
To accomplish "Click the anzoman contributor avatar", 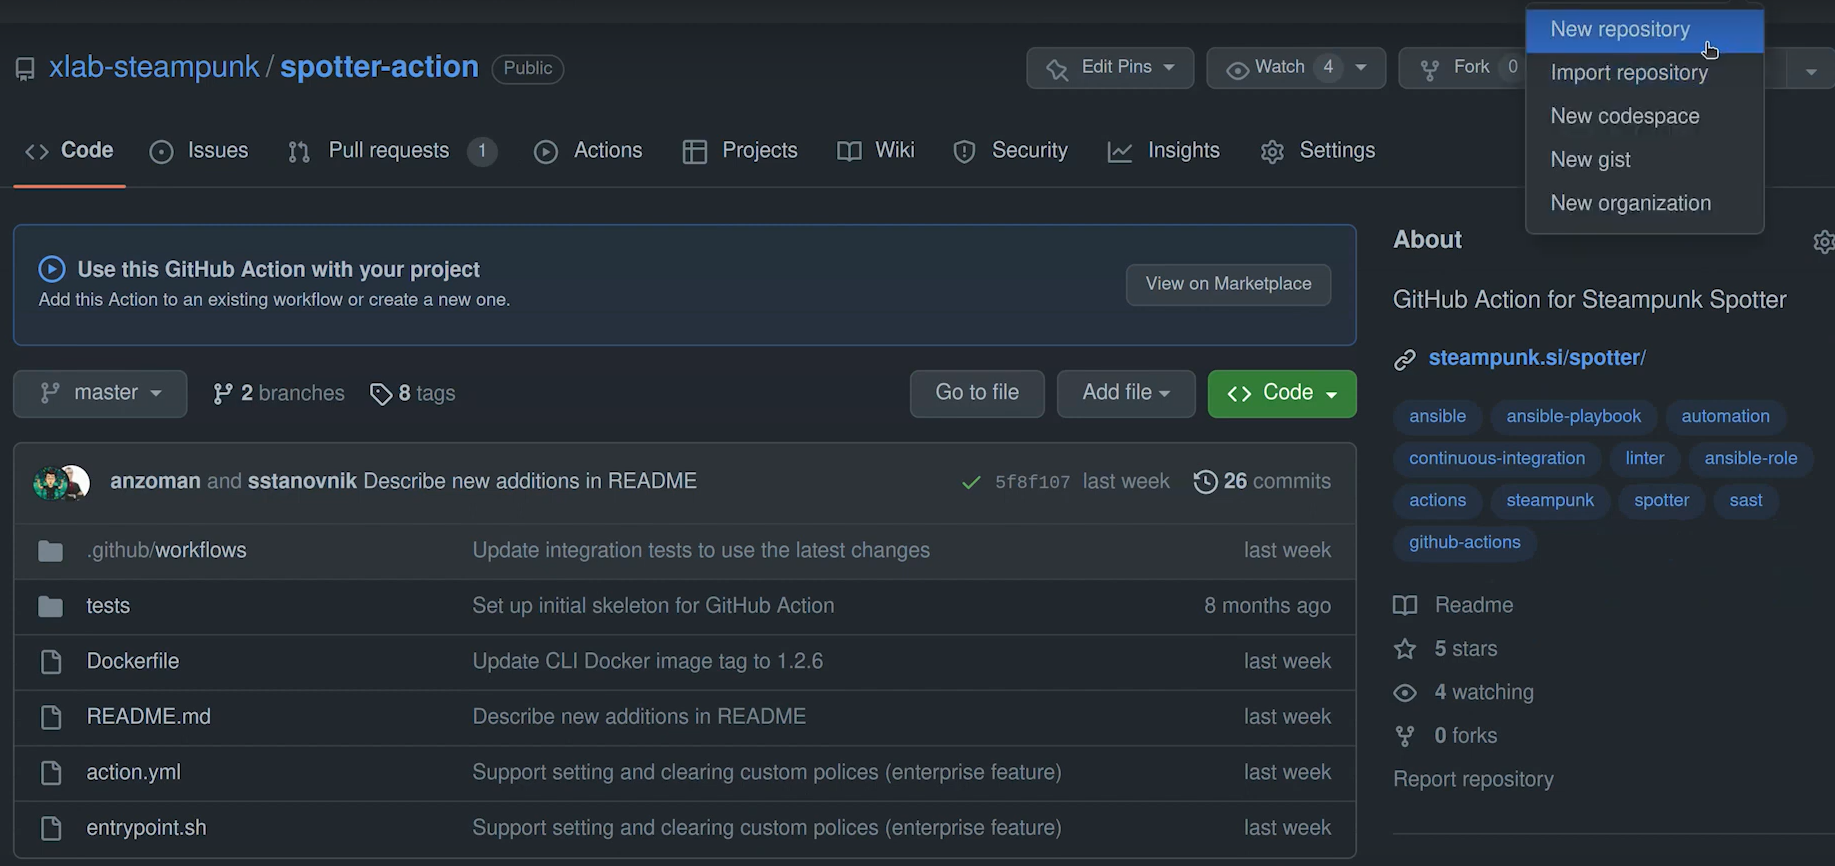I will point(50,483).
